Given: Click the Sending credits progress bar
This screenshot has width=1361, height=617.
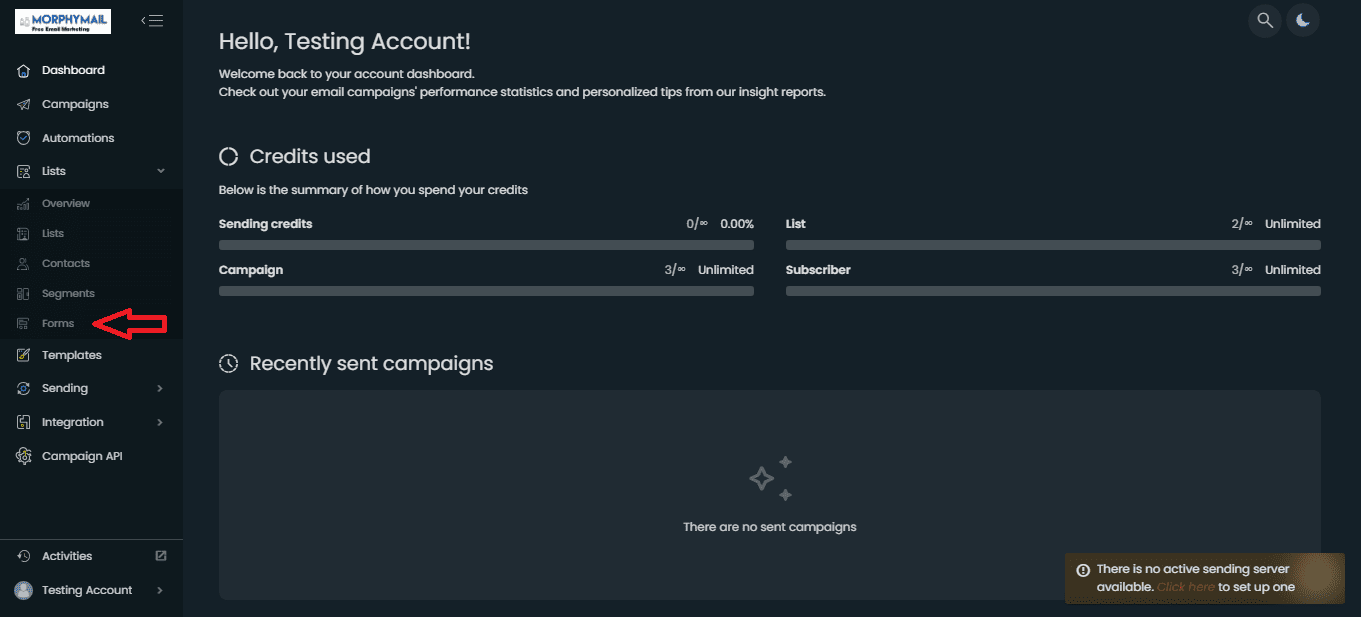Looking at the screenshot, I should [x=486, y=245].
